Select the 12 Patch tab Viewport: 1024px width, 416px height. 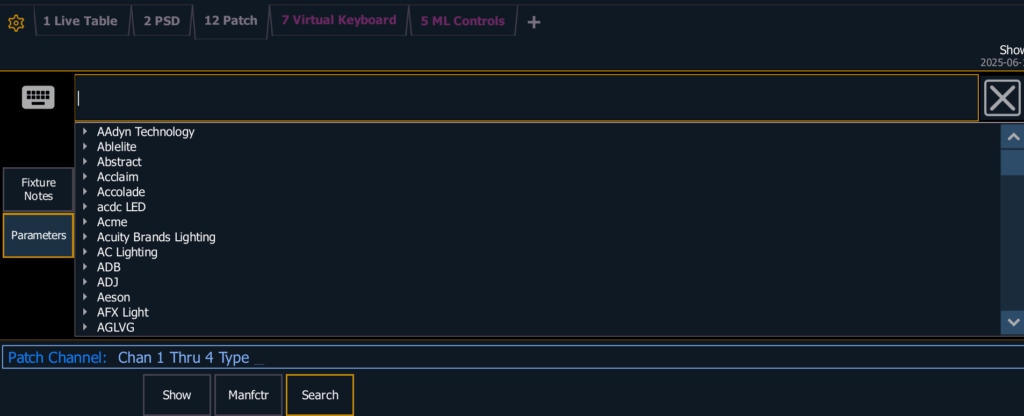coord(231,21)
